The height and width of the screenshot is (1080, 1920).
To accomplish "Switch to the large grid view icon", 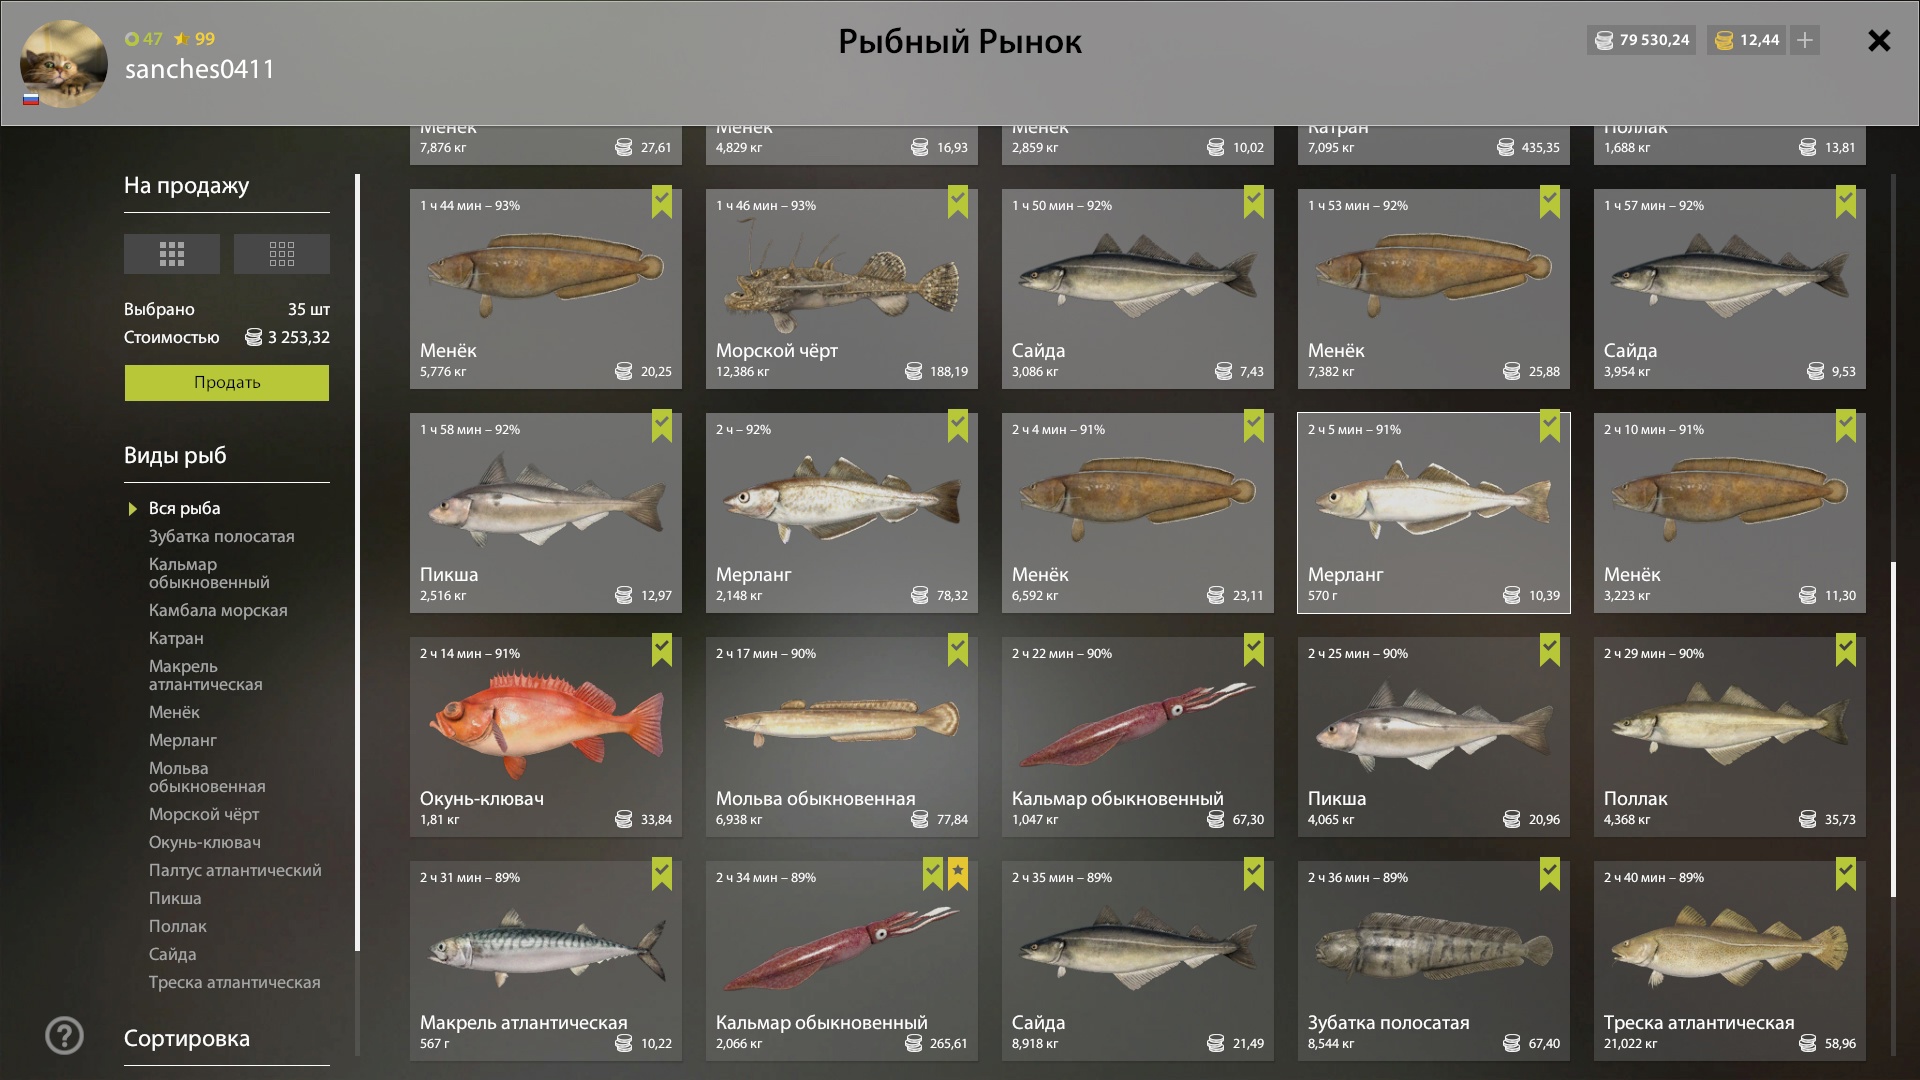I will [172, 254].
